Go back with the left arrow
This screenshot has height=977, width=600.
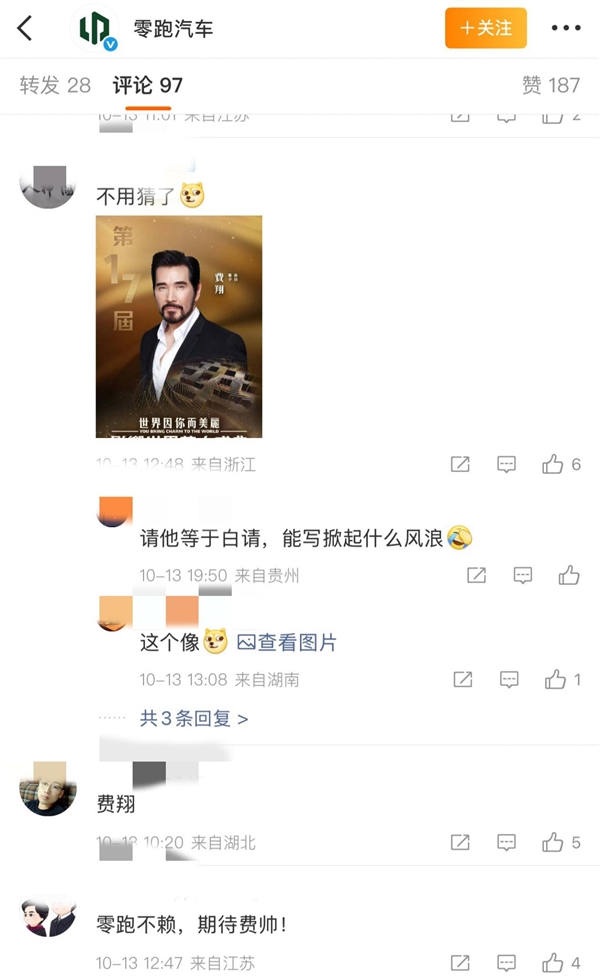[x=25, y=28]
